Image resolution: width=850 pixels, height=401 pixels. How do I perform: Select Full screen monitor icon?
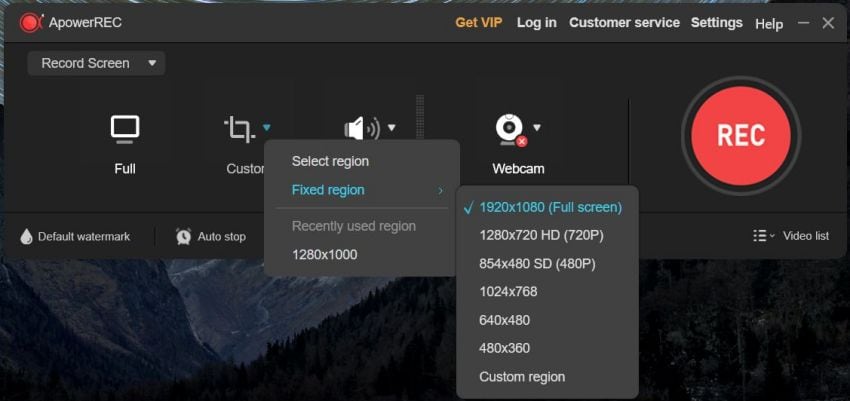tap(125, 129)
